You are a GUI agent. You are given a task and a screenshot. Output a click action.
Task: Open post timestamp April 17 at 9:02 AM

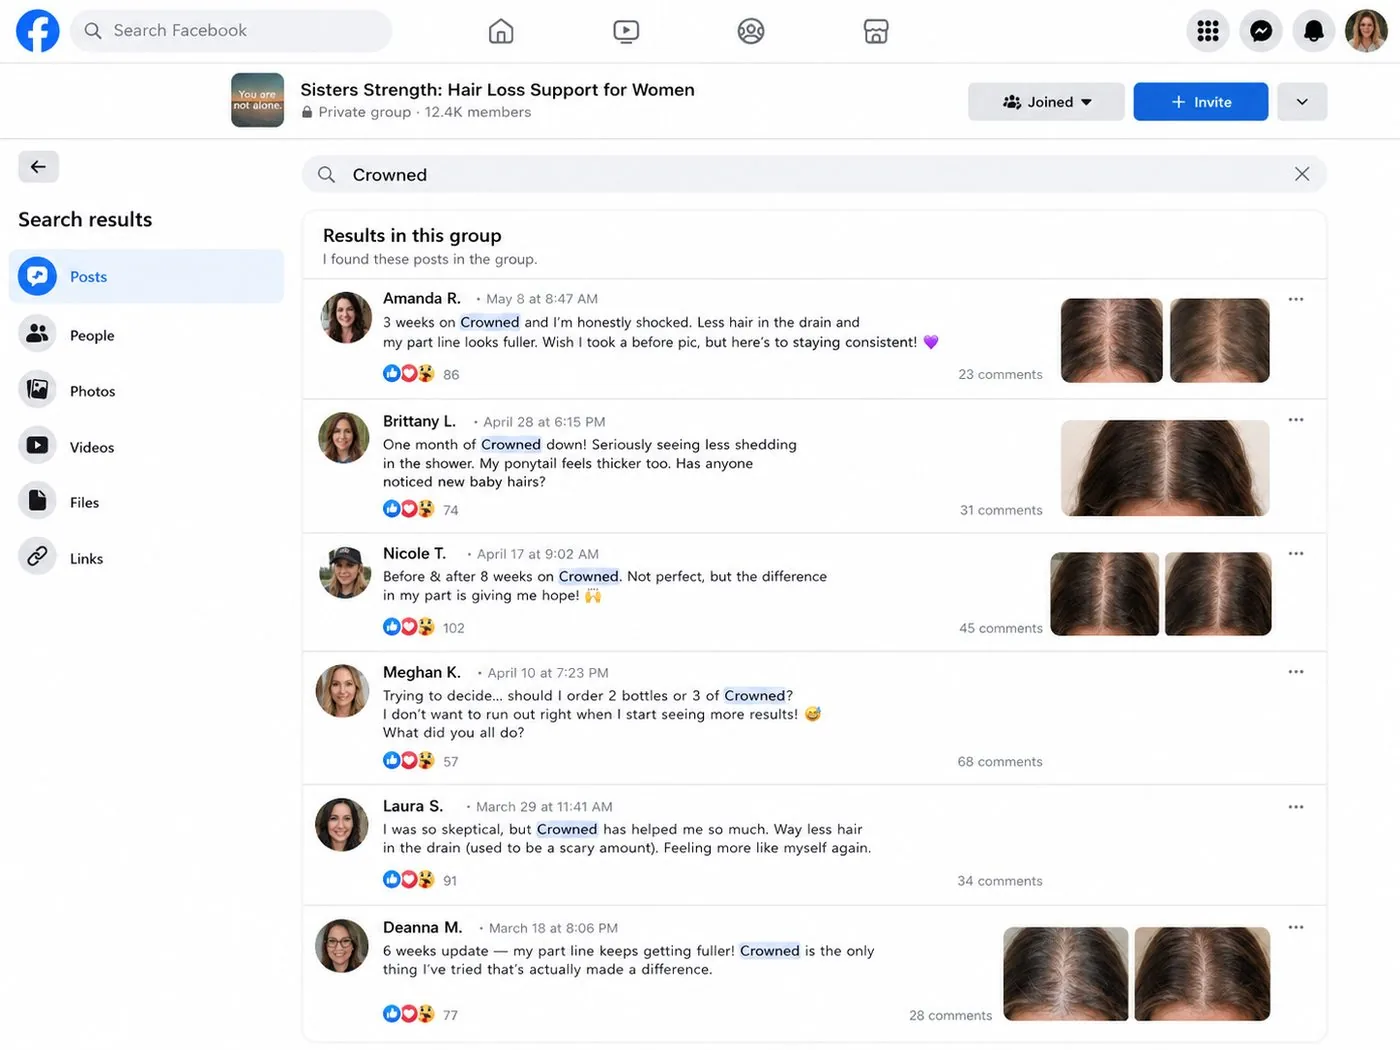[x=538, y=554]
